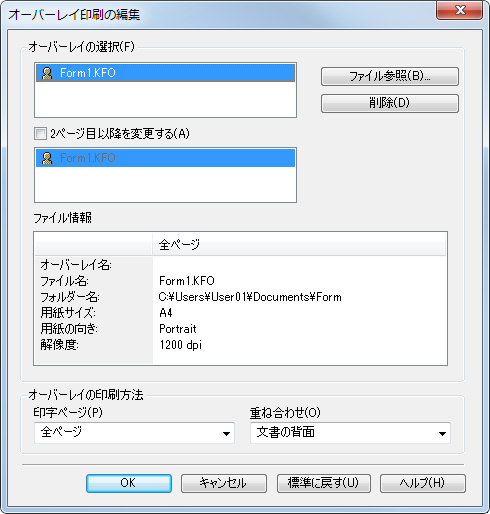Click the folder path C:¥Users¥User01¥Documents¥Form
Screen dimensions: 490x514
coord(250,297)
